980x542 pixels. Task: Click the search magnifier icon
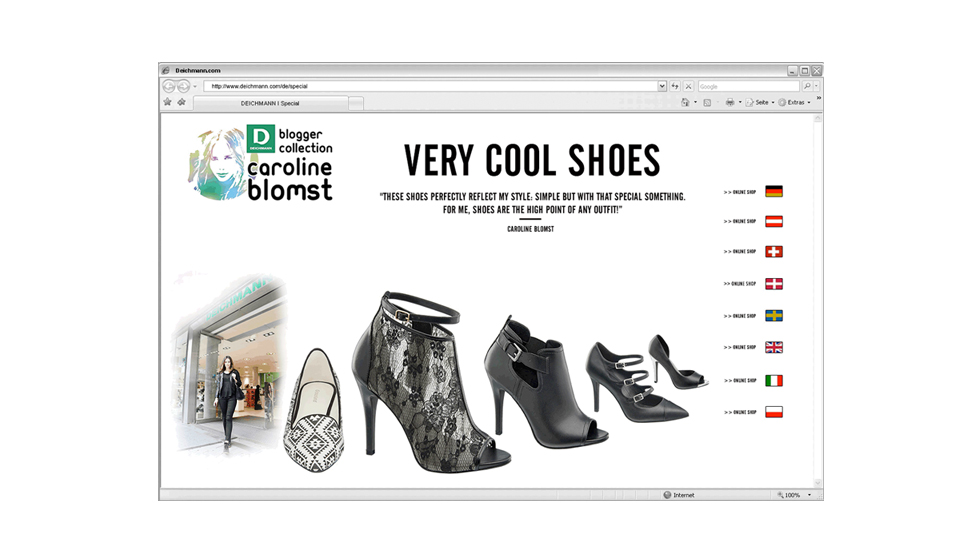pyautogui.click(x=807, y=86)
